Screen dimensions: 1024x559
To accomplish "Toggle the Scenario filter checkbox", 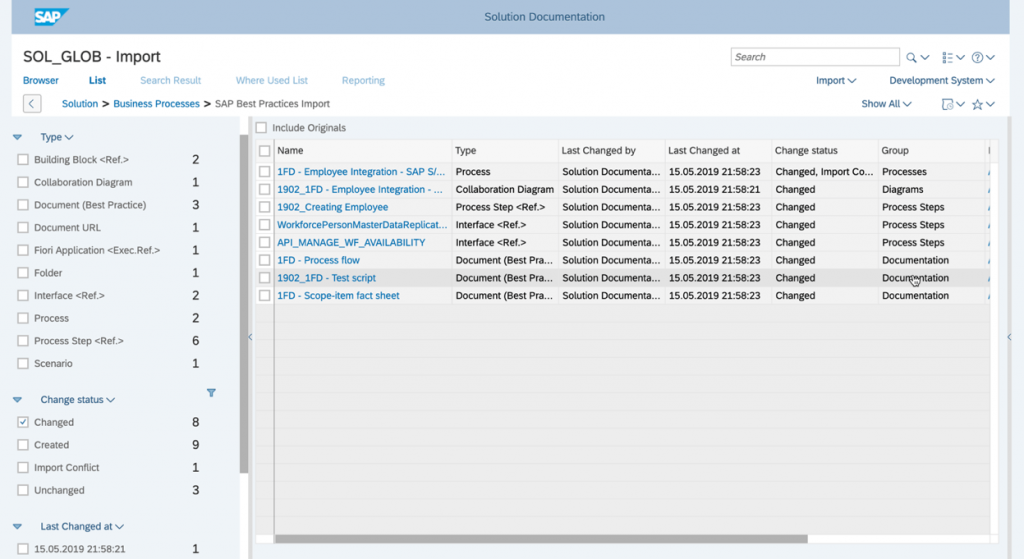I will (x=23, y=364).
